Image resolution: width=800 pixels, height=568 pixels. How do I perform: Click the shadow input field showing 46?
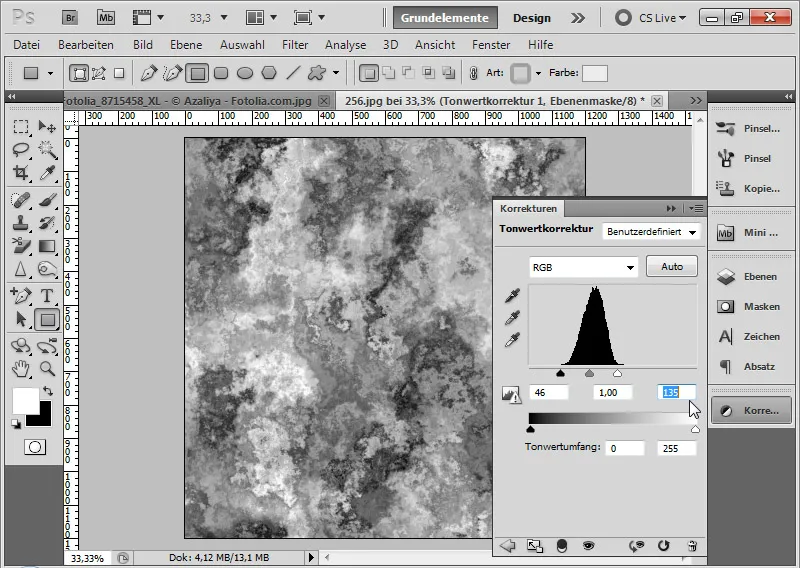(549, 392)
